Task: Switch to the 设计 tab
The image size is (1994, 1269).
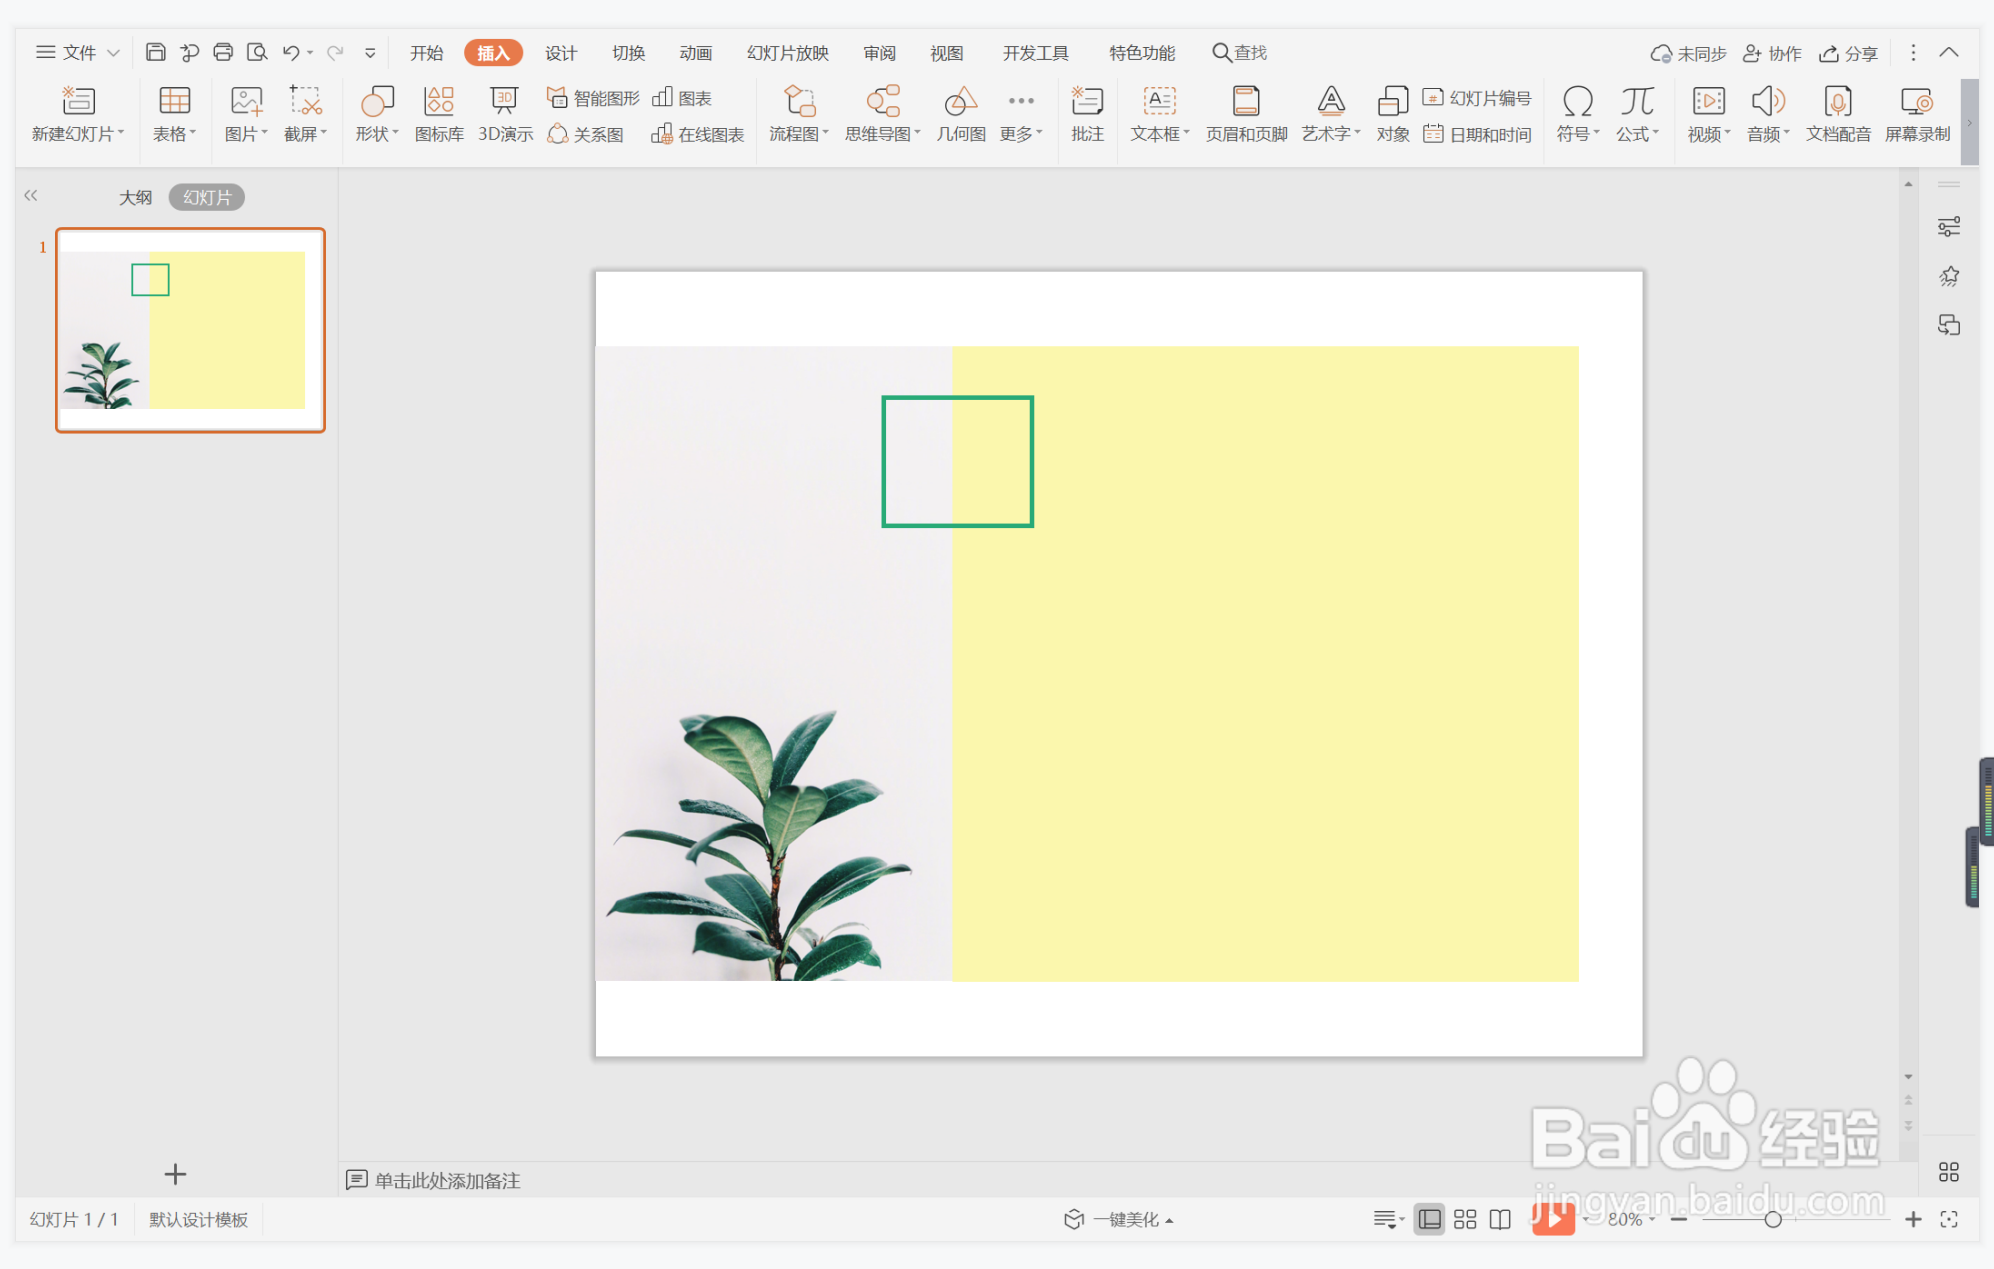Action: tap(561, 53)
